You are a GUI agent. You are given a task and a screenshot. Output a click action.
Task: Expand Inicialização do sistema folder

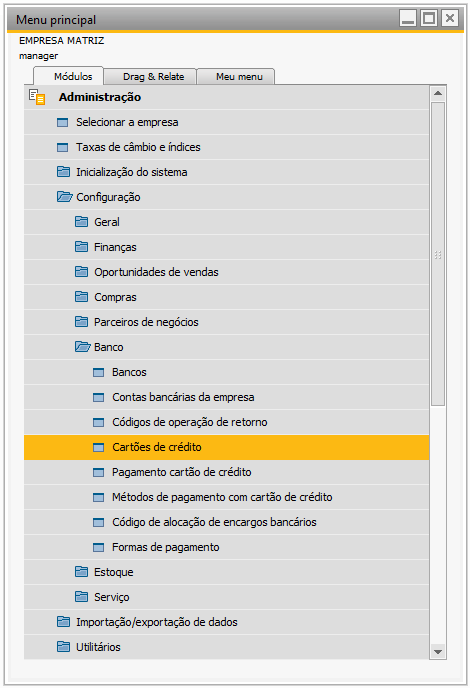(x=63, y=172)
